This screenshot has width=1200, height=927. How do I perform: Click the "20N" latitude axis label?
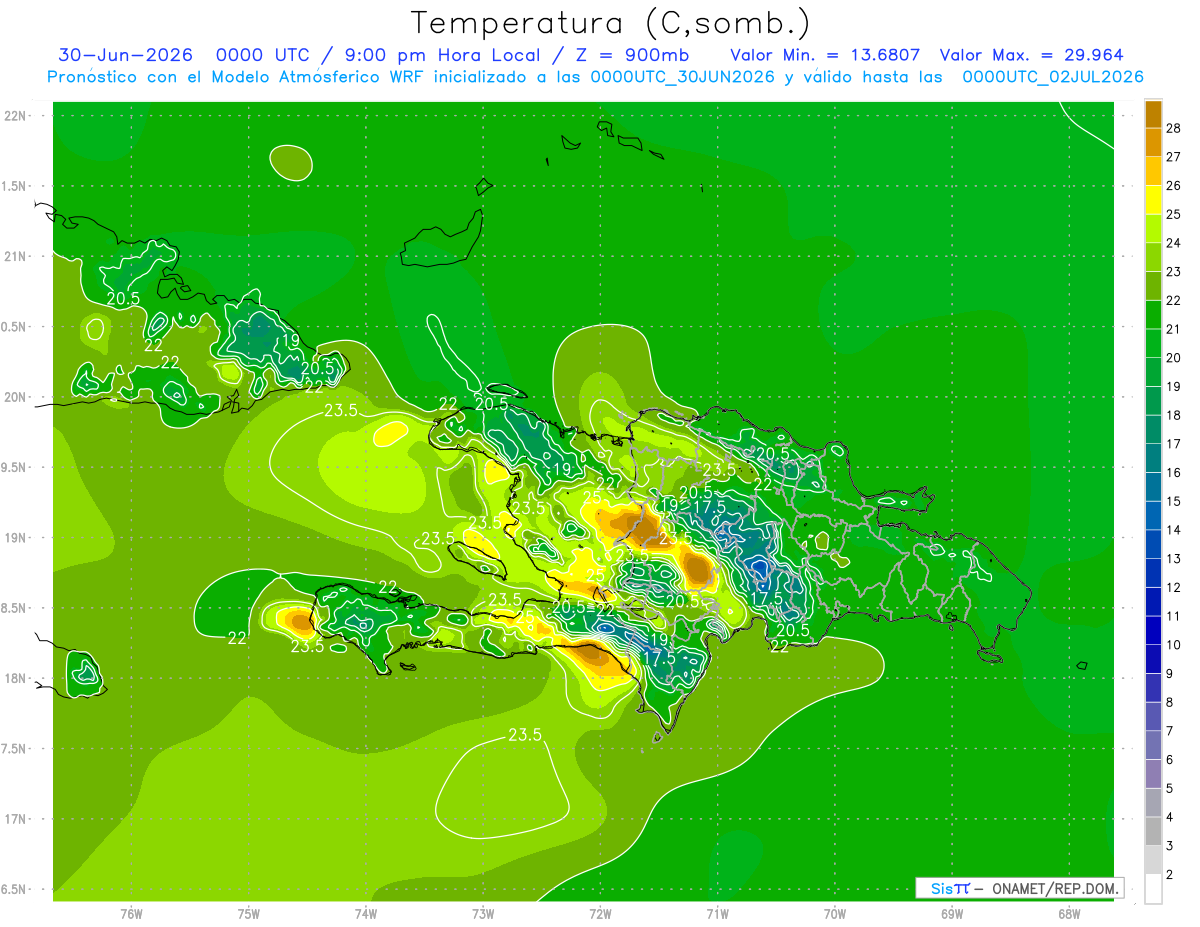click(x=16, y=397)
